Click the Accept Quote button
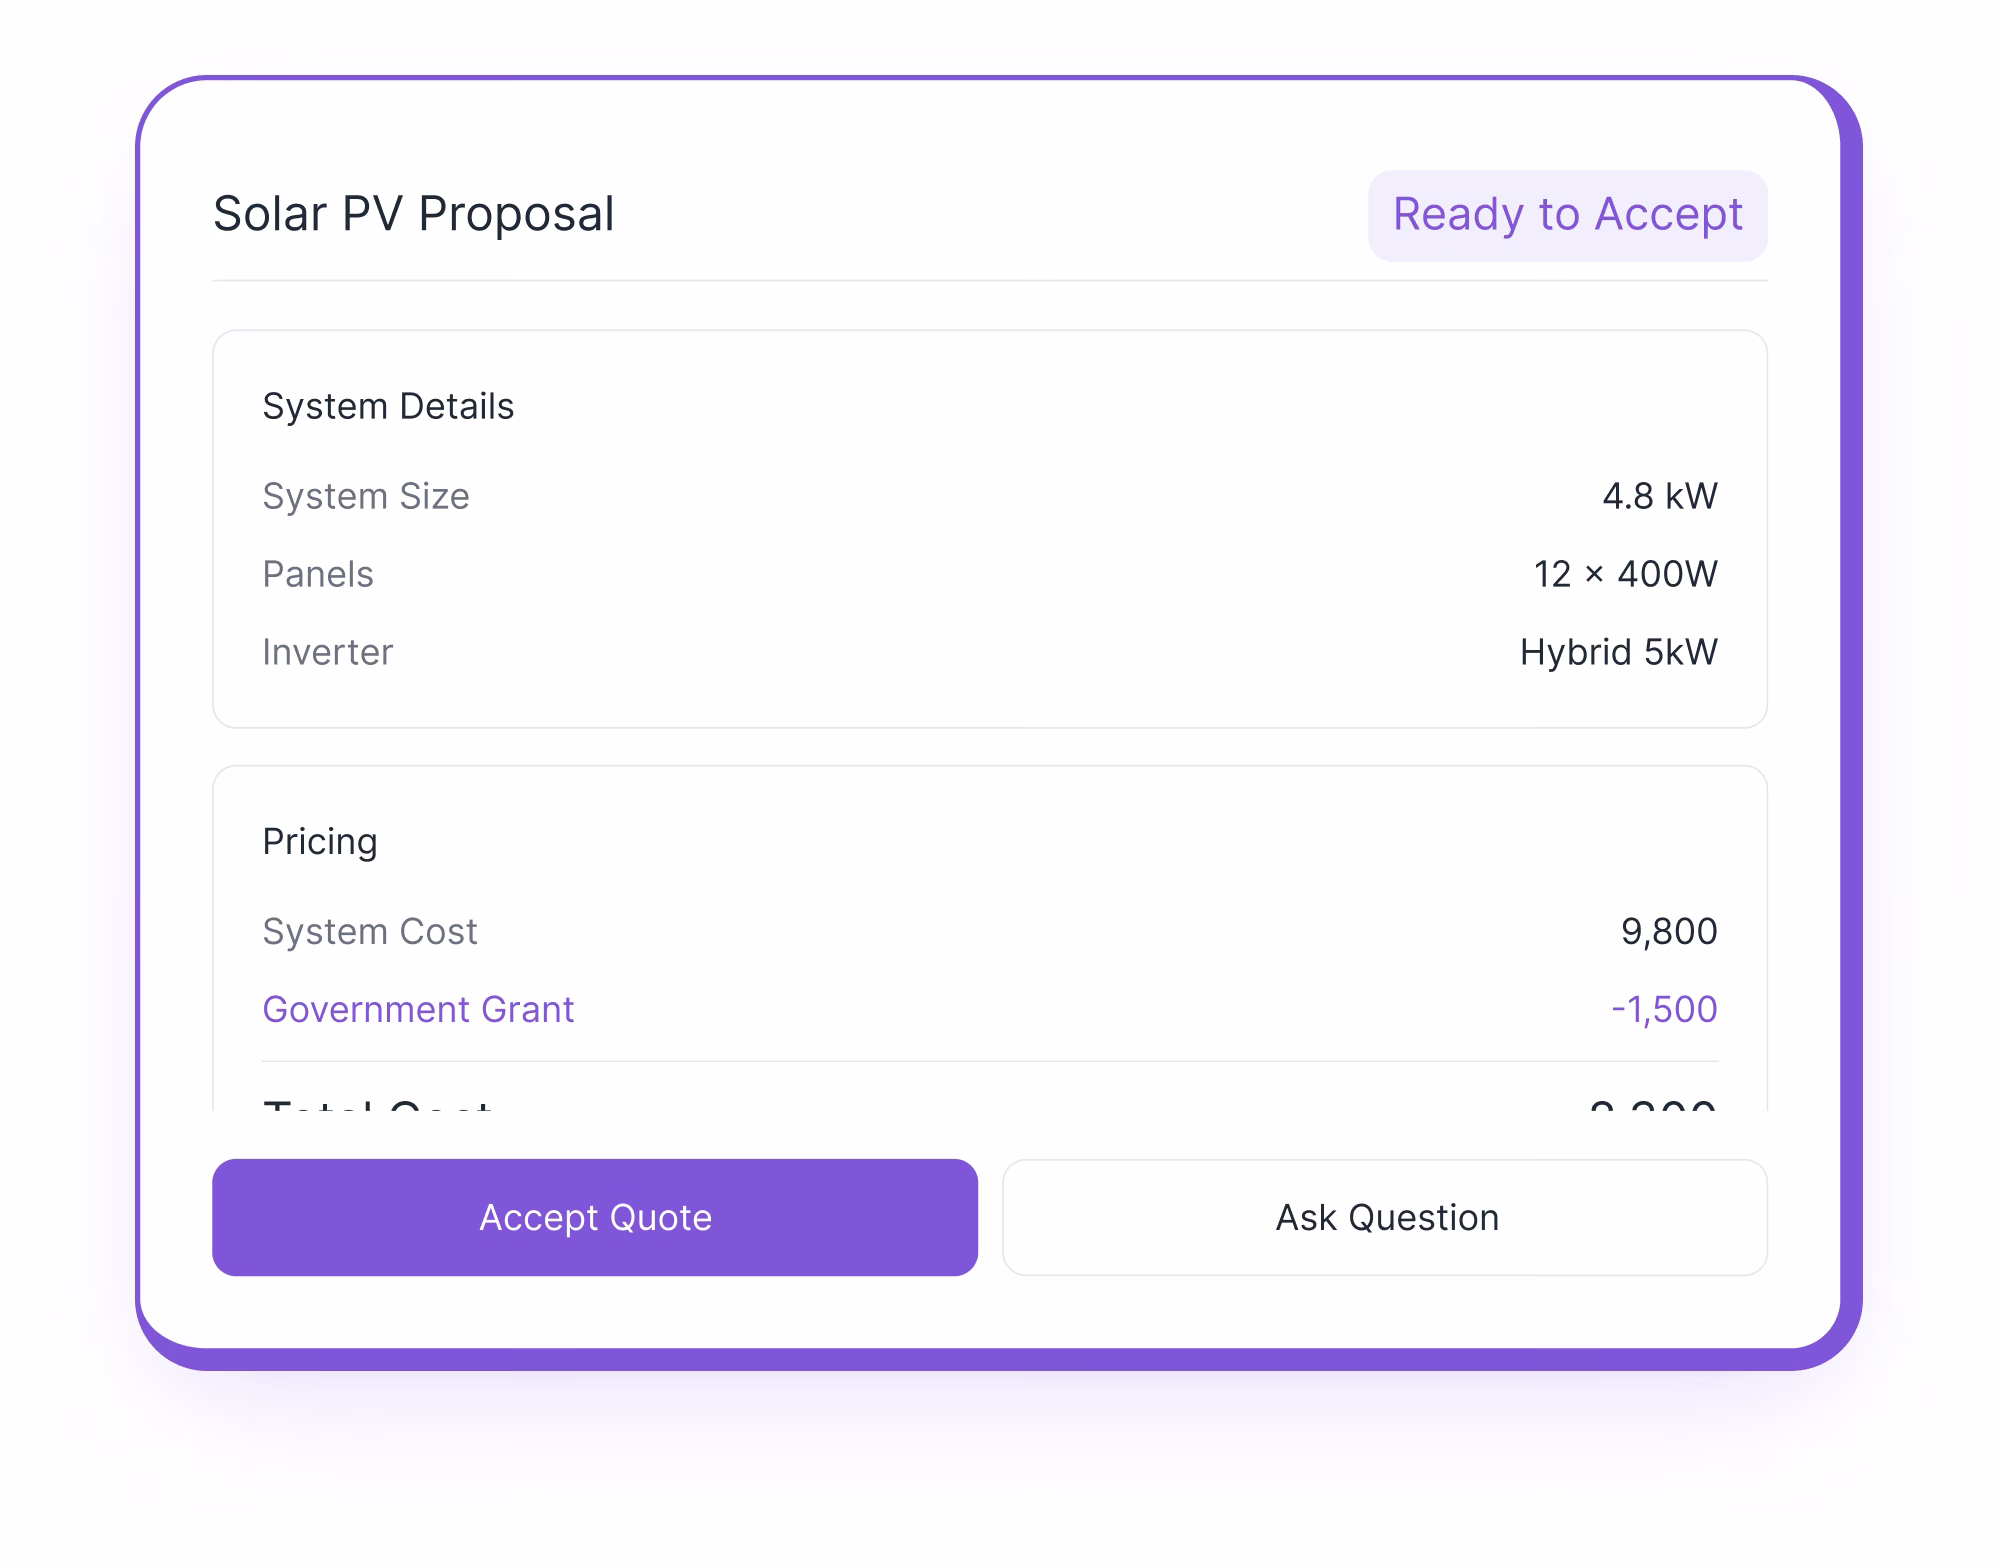 (595, 1217)
